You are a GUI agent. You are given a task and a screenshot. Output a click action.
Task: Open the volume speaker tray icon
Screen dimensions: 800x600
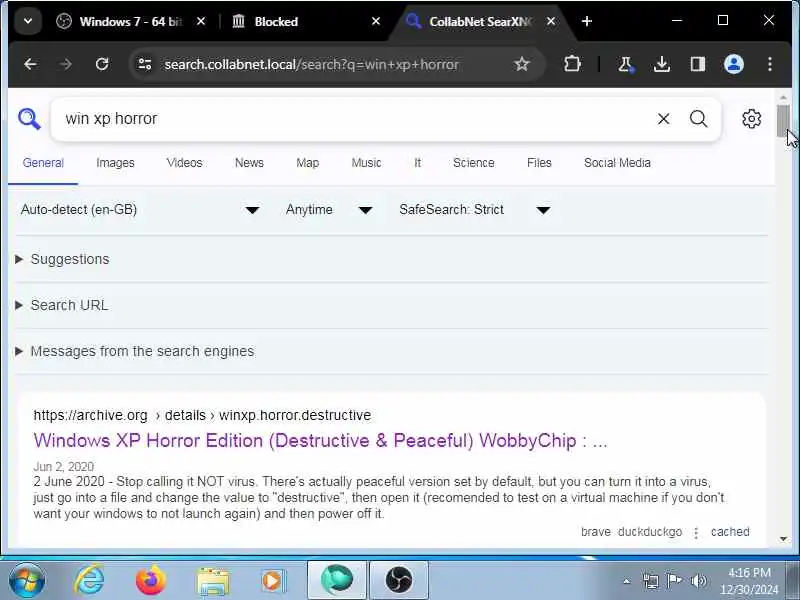pos(698,581)
